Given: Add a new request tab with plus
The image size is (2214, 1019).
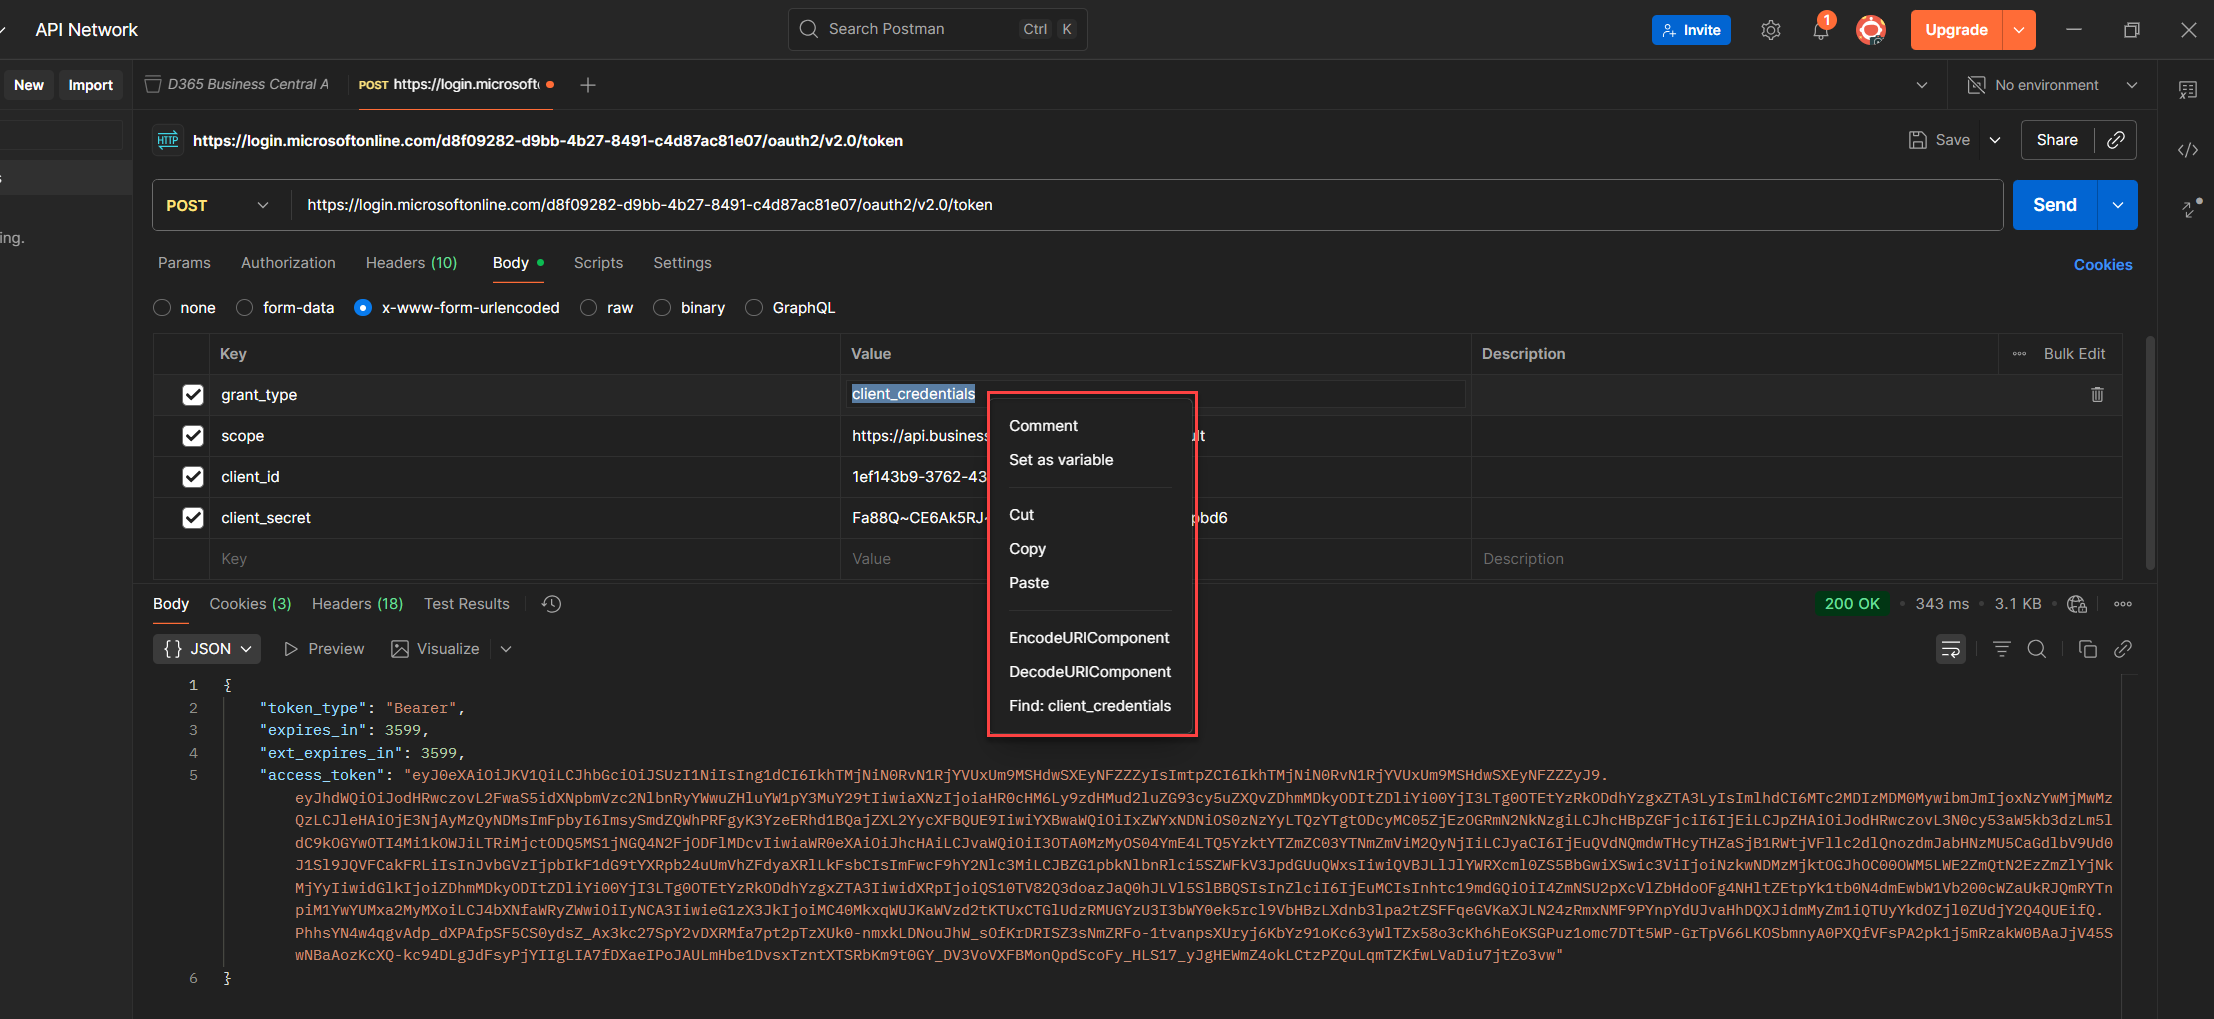Looking at the screenshot, I should pos(588,85).
